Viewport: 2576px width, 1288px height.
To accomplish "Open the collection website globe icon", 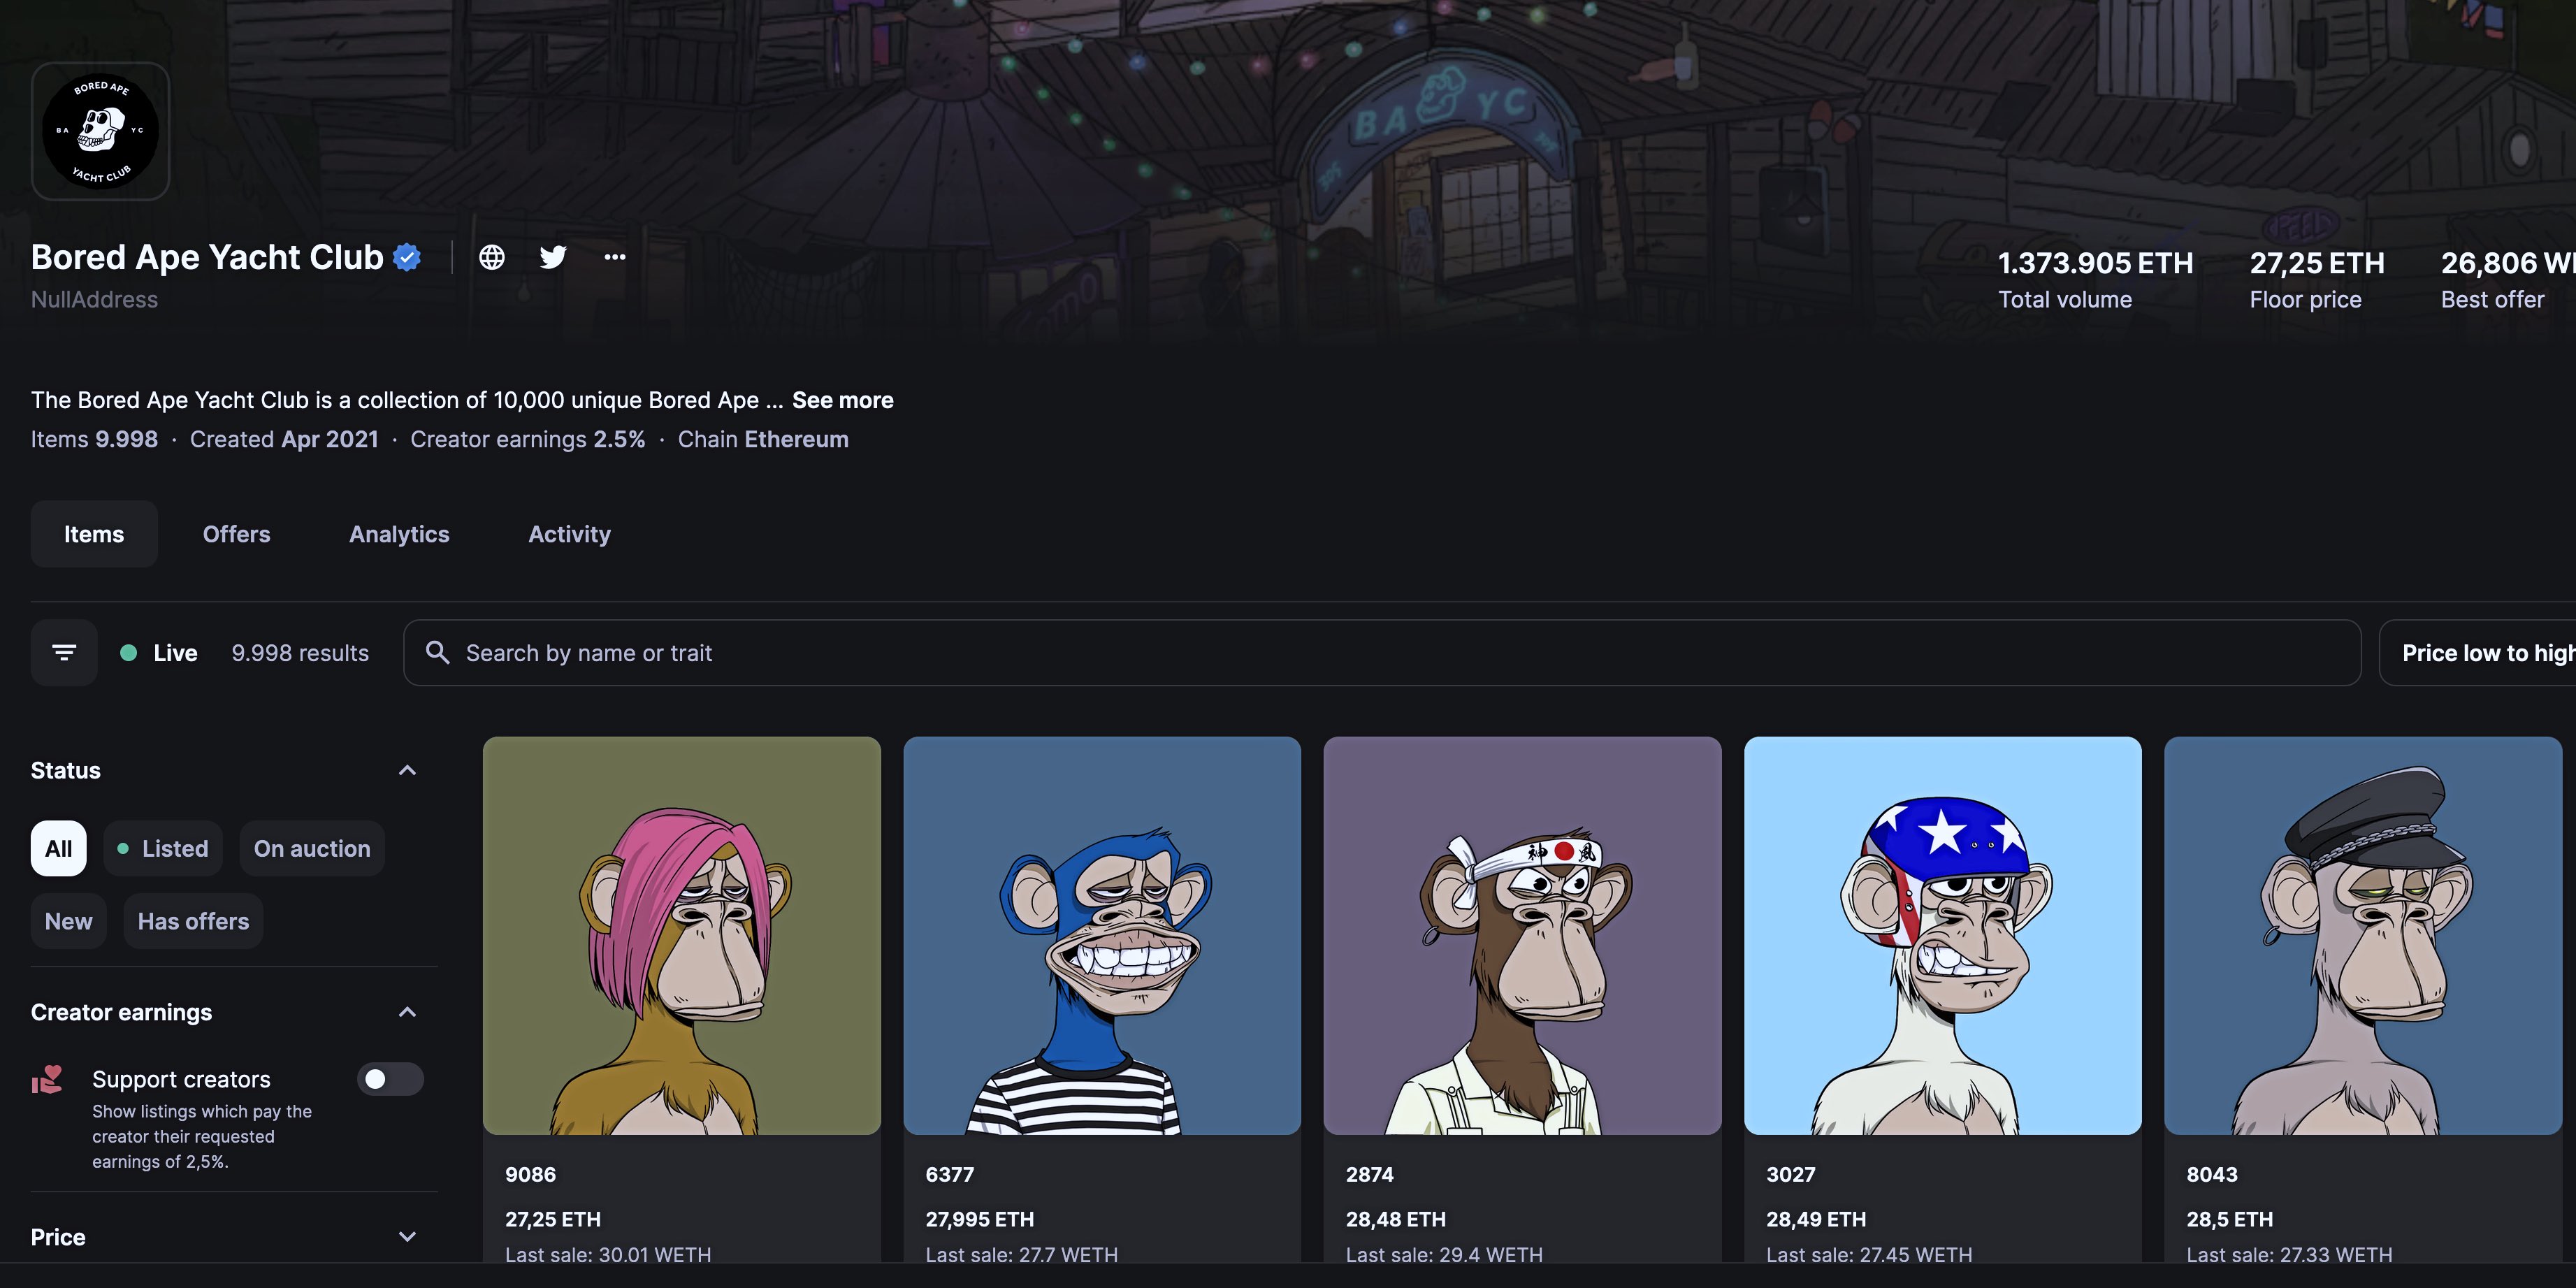I will 491,258.
